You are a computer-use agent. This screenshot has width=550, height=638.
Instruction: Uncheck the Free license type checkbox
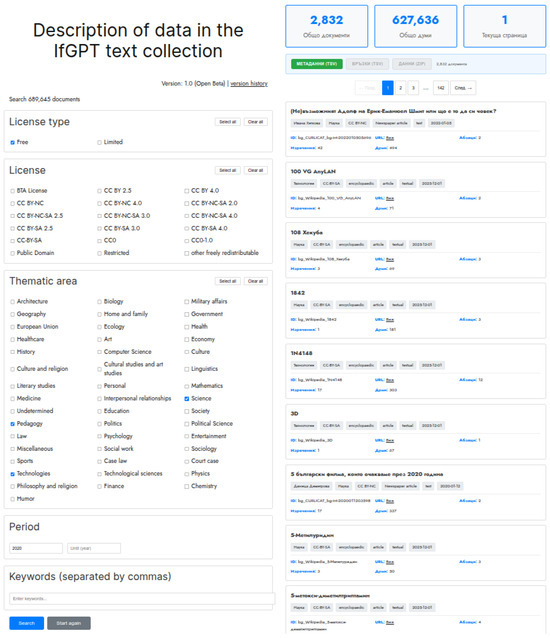point(12,142)
